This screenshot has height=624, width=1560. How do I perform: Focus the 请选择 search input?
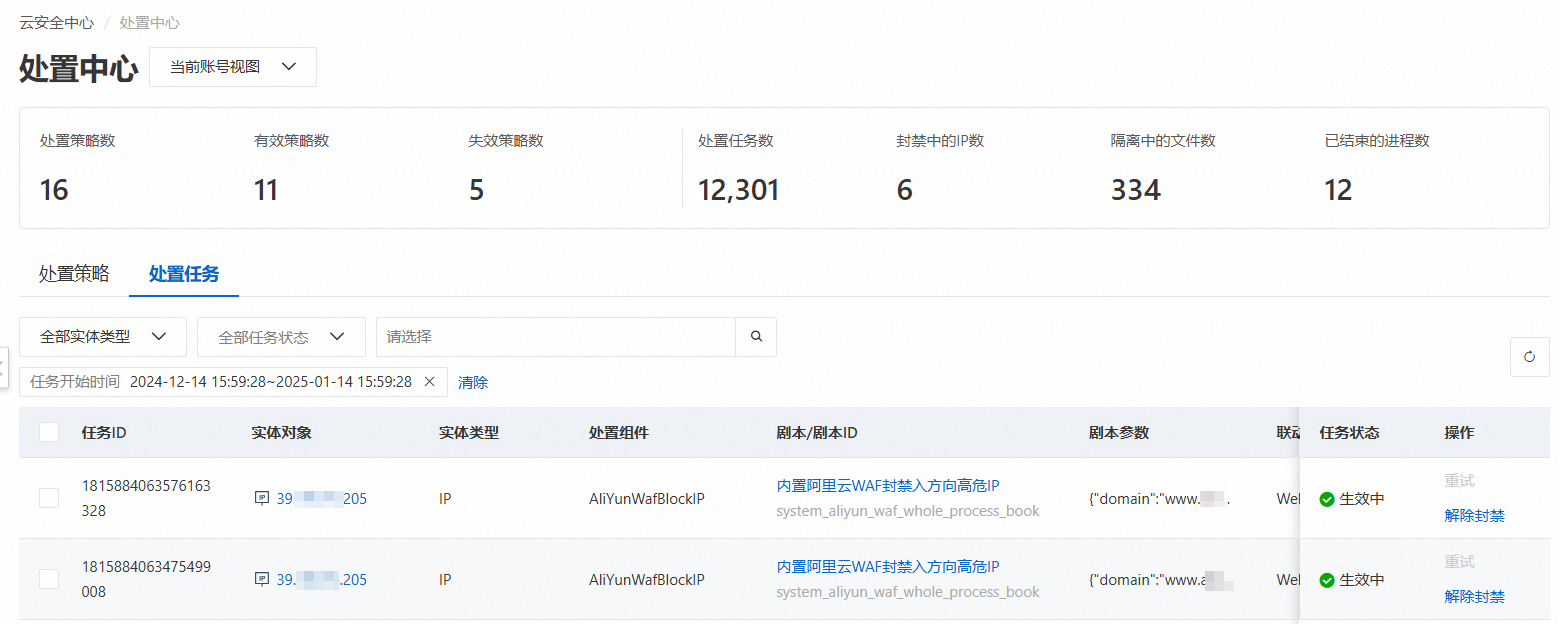pyautogui.click(x=556, y=337)
